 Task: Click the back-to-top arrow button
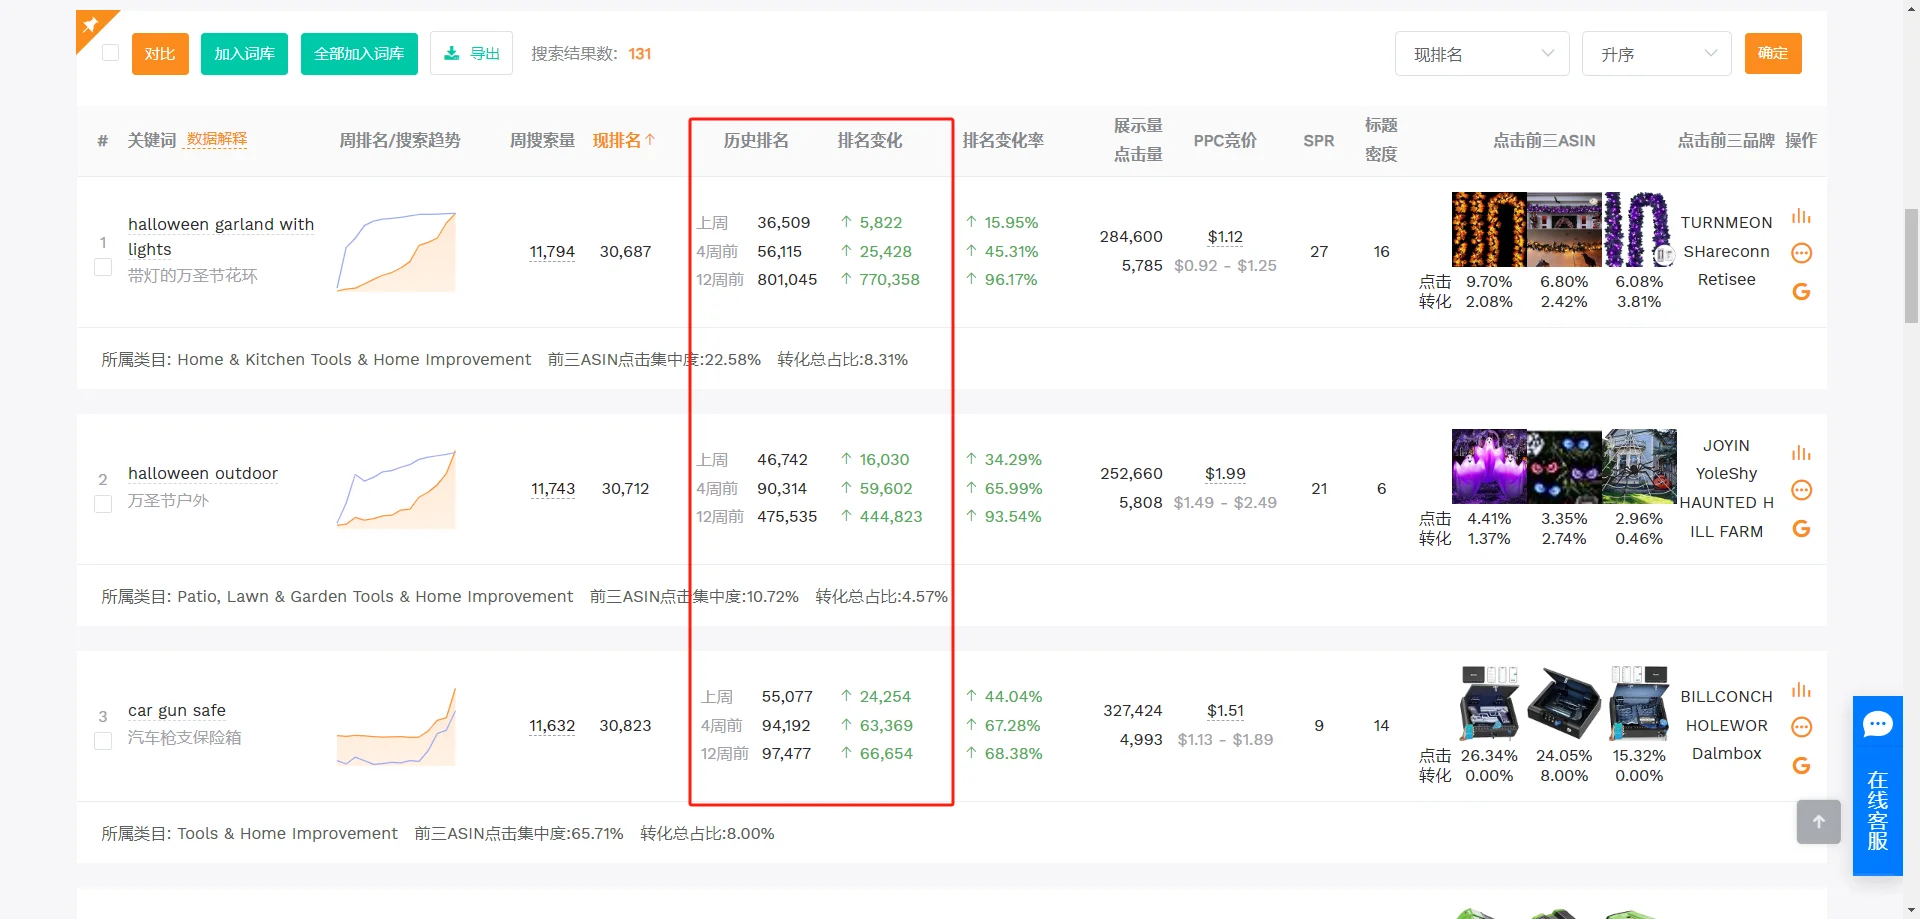pyautogui.click(x=1818, y=822)
